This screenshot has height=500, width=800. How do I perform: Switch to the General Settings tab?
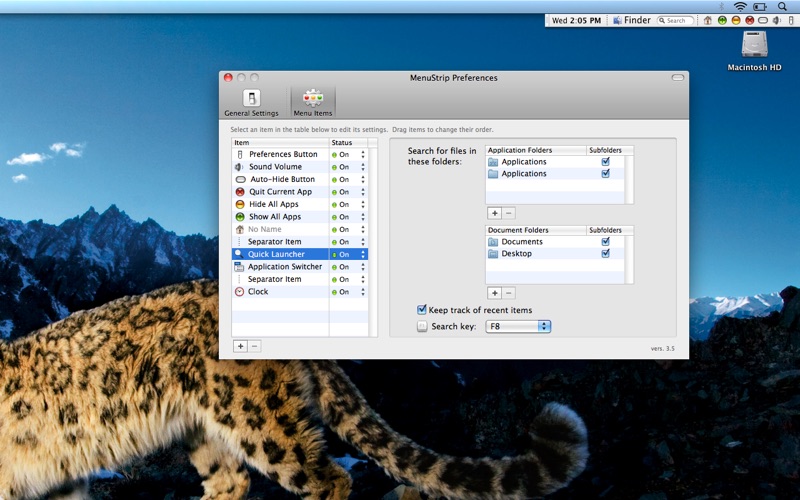(251, 102)
